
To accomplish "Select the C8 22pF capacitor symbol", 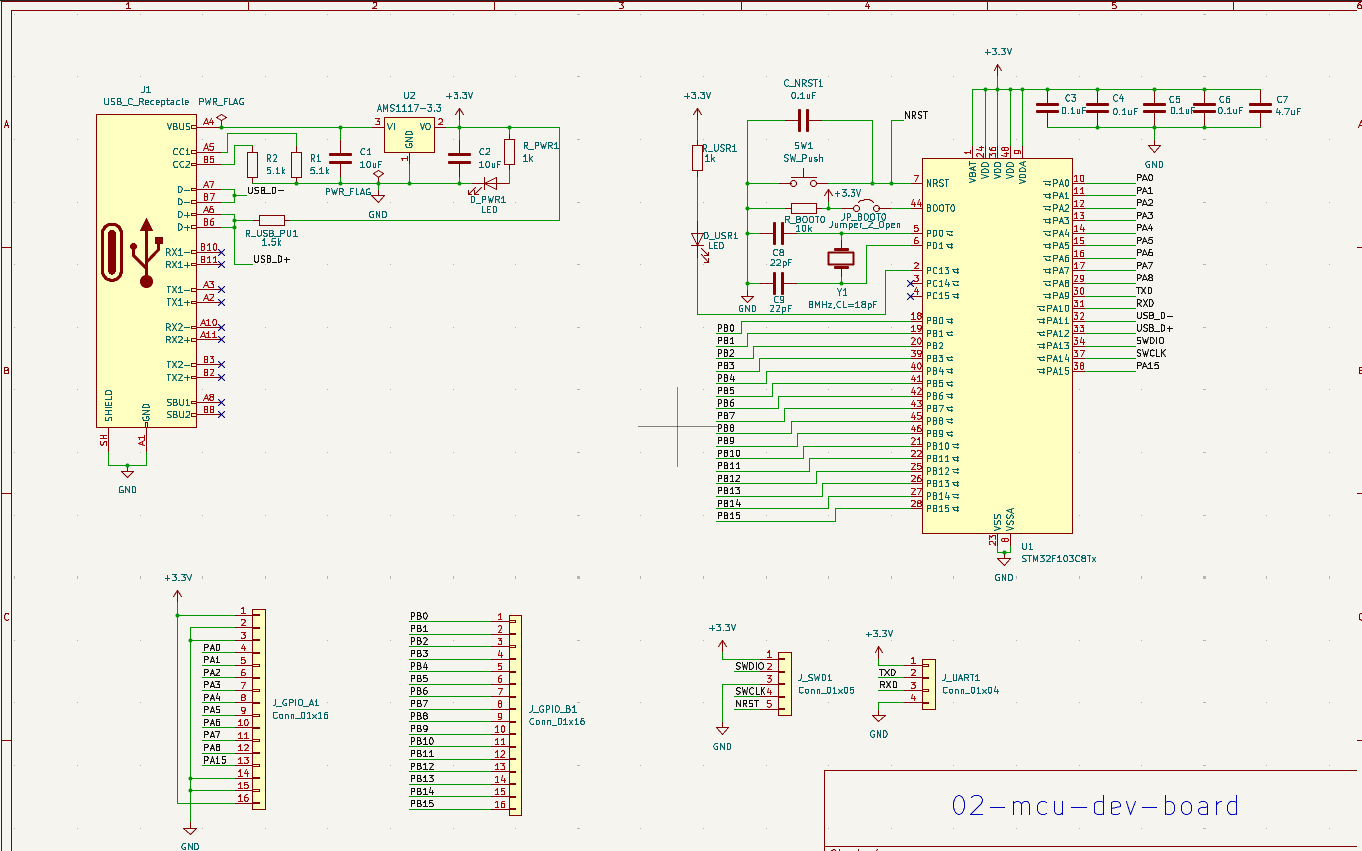I will pyautogui.click(x=778, y=232).
